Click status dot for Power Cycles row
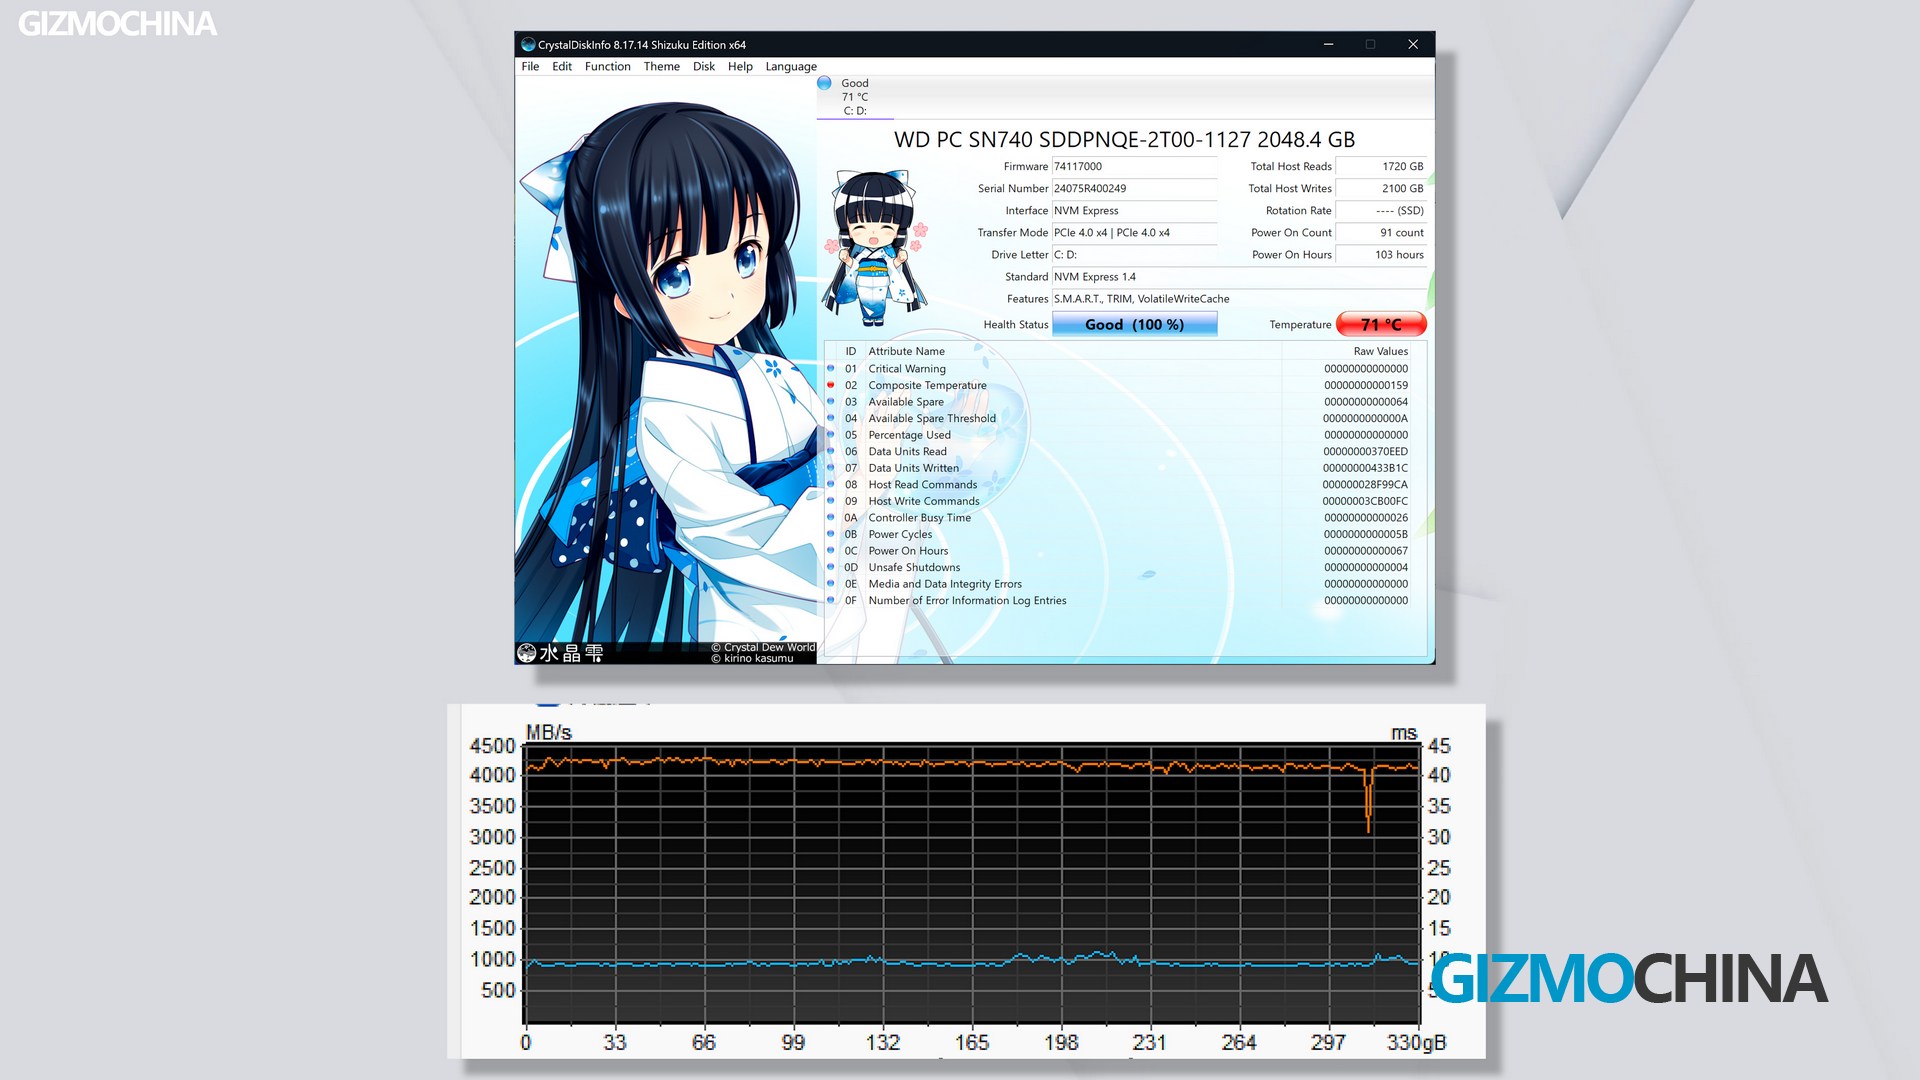 coord(830,534)
